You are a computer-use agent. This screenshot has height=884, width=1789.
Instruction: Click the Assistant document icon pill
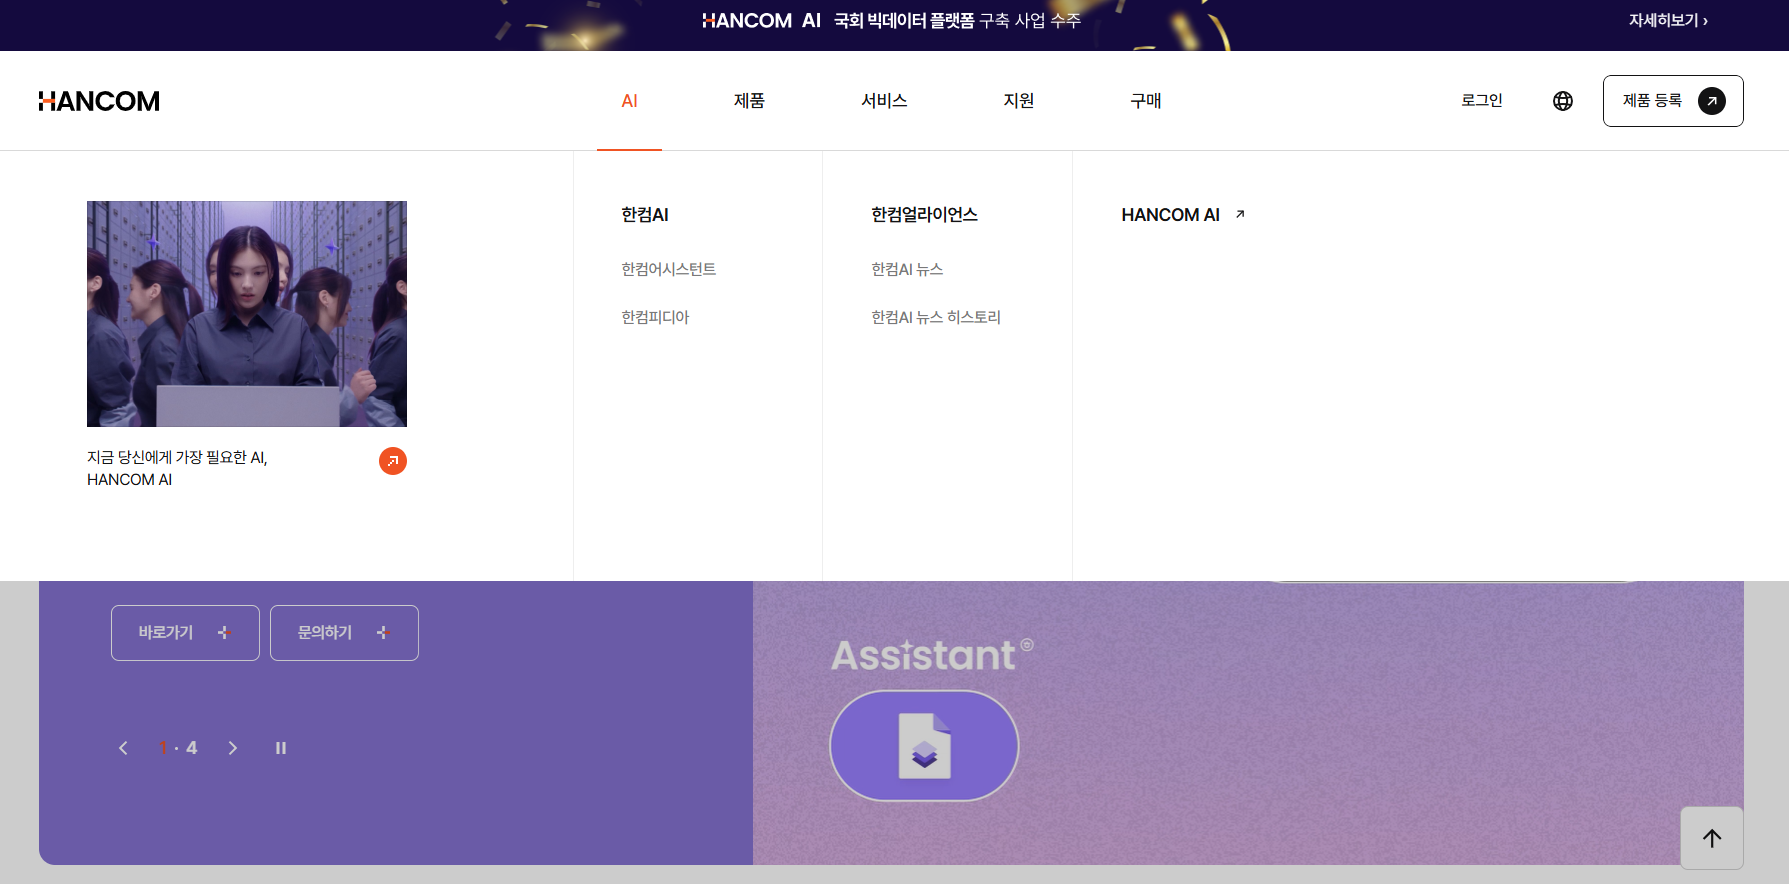tap(924, 746)
